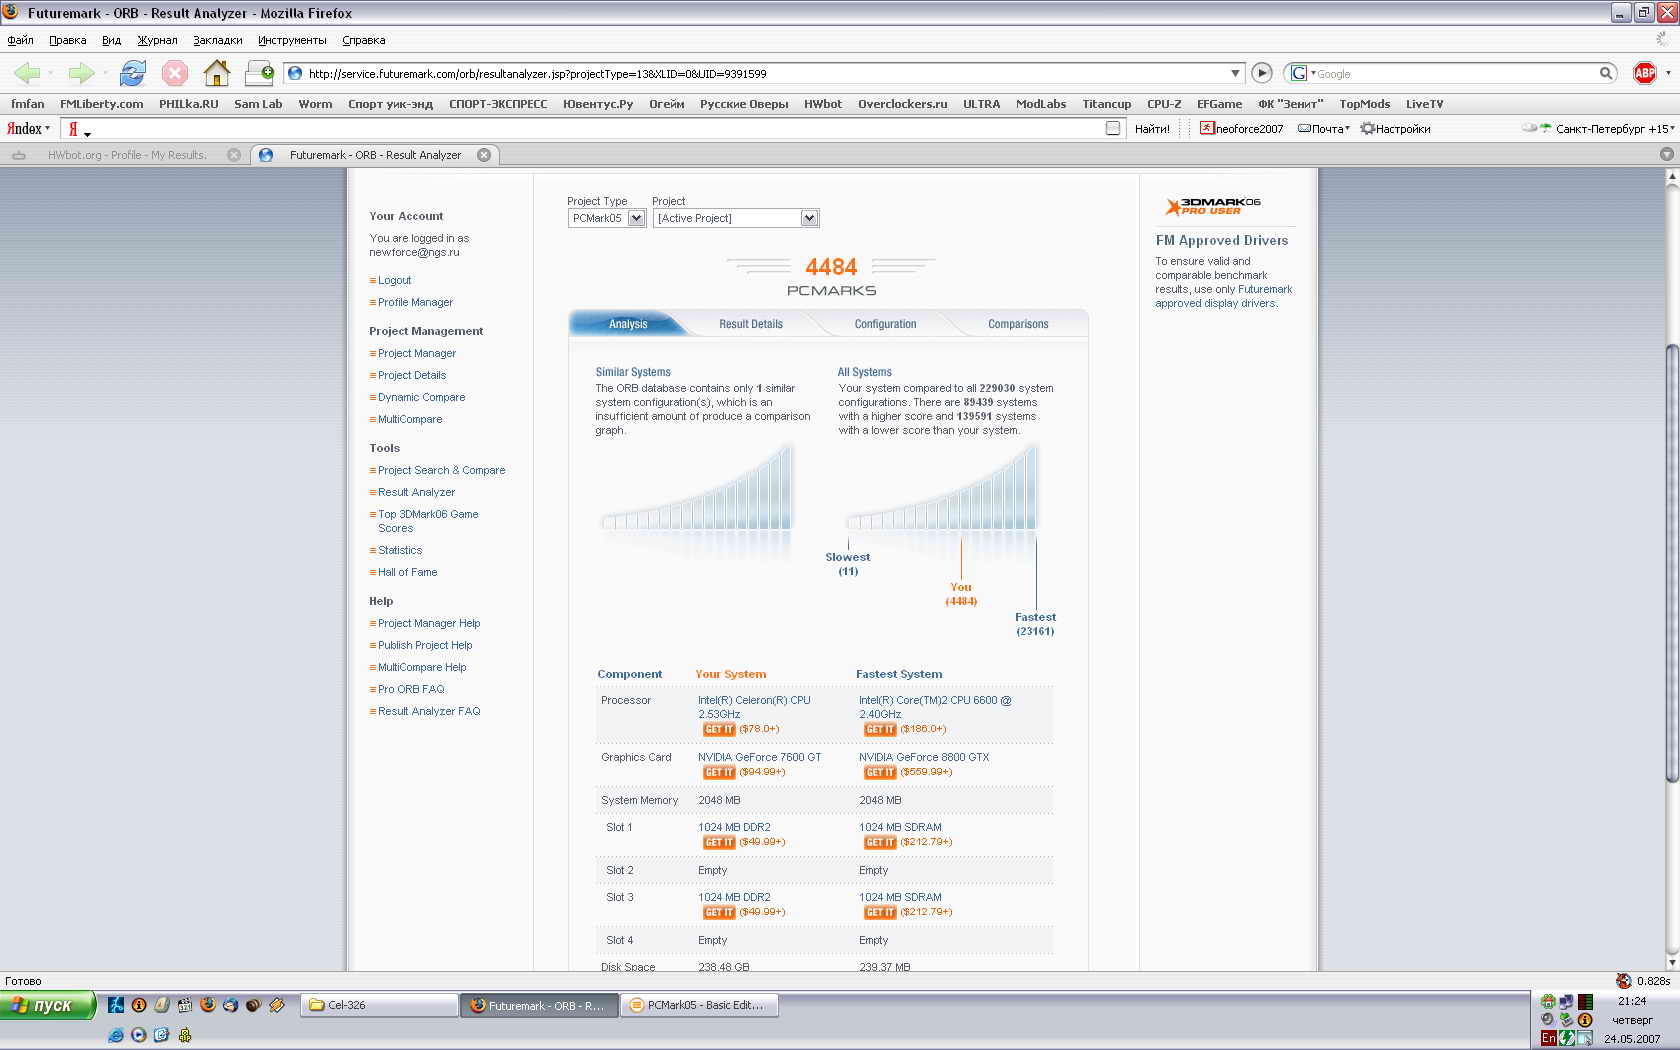Reload the page with the refresh icon
Image resolution: width=1680 pixels, height=1050 pixels.
132,73
